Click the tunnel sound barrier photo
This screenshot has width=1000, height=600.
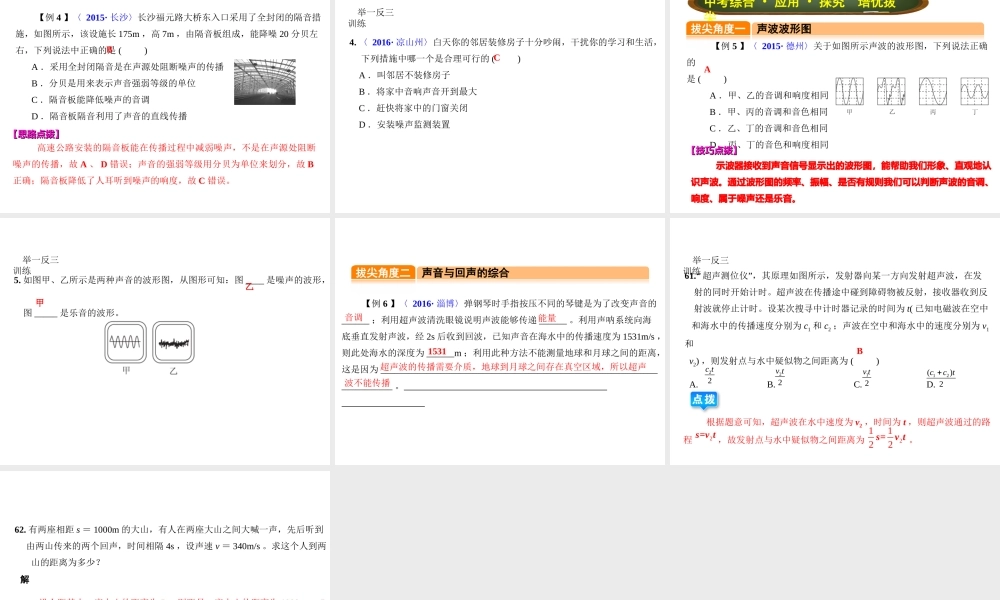[265, 82]
